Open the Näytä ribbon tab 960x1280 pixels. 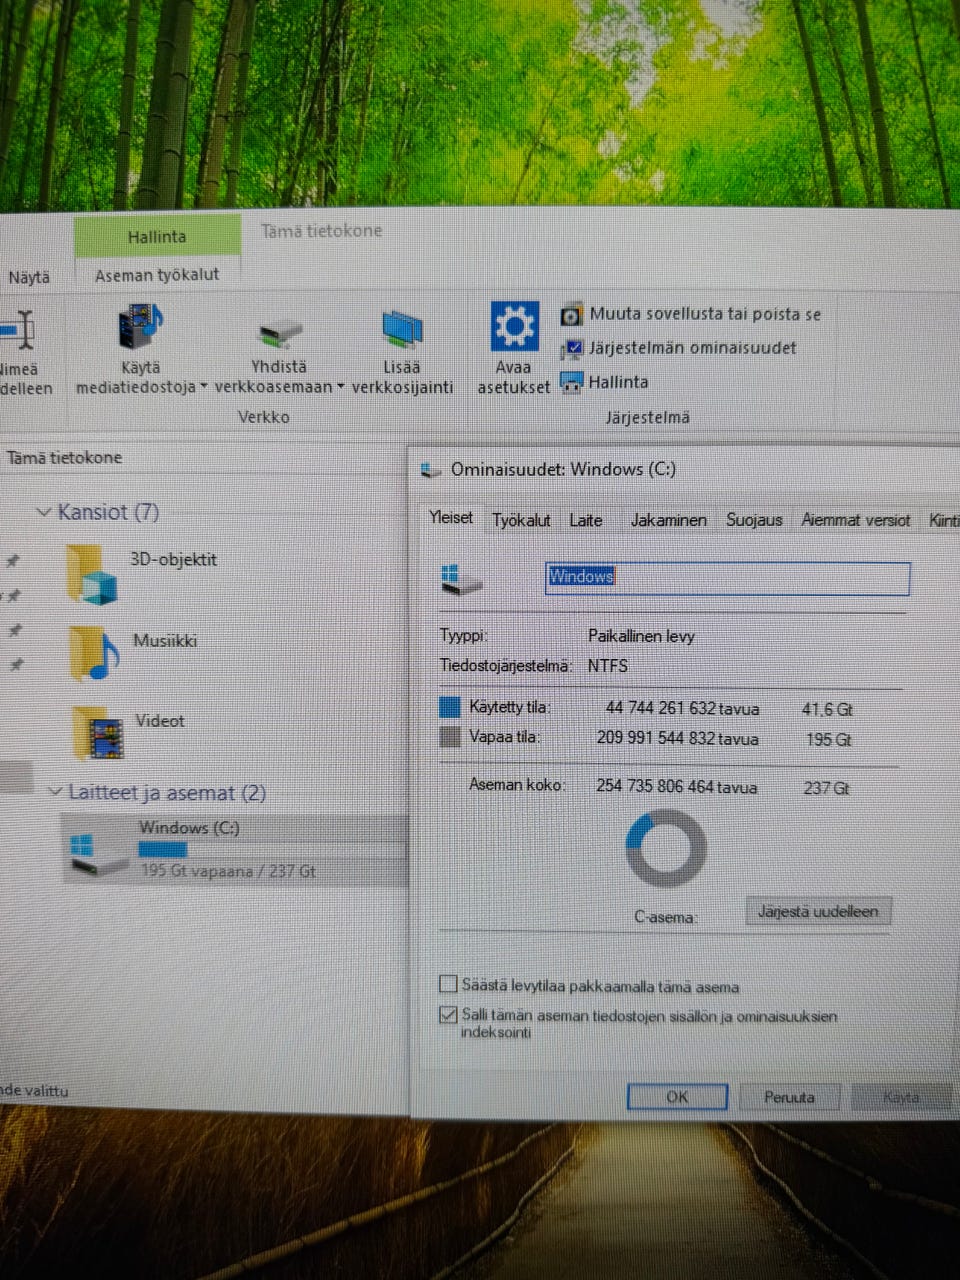[29, 277]
